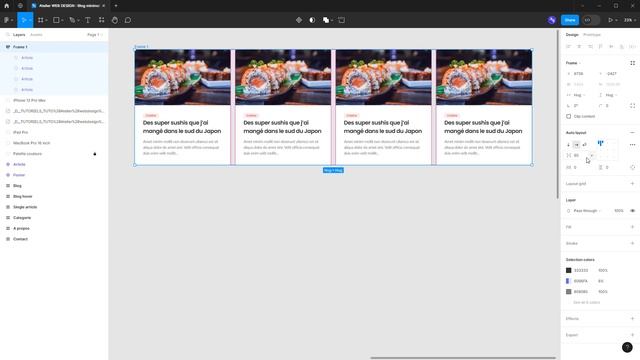Select the Pen tool
Screen dimensions: 640x360
click(x=72, y=20)
